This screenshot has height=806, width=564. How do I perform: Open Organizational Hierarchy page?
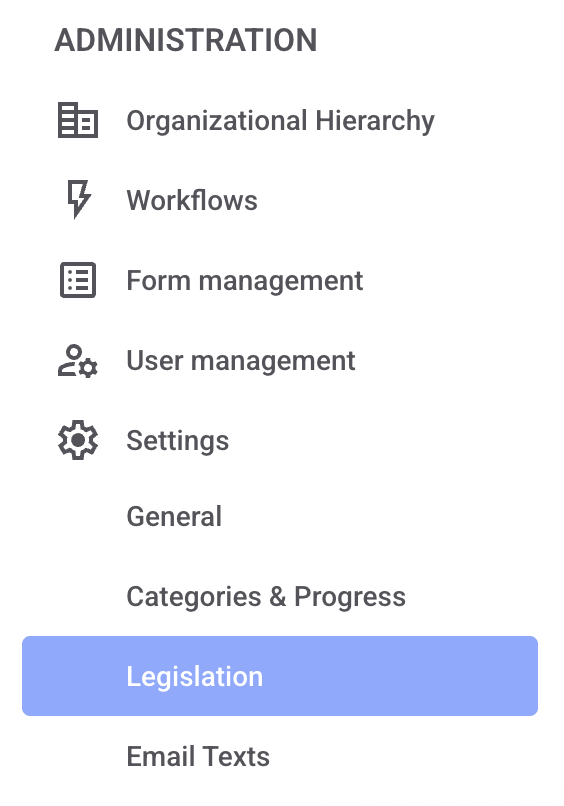tap(280, 121)
